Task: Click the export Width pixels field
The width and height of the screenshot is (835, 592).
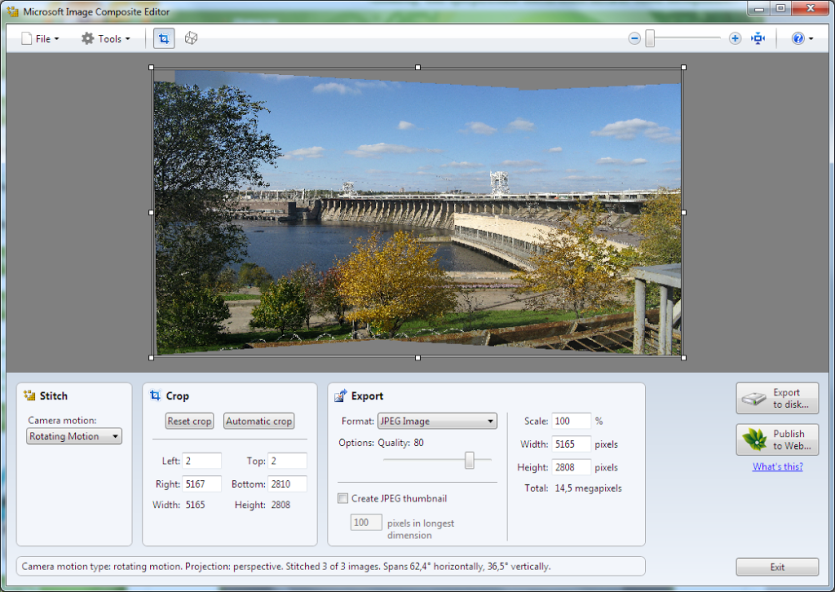Action: (571, 444)
